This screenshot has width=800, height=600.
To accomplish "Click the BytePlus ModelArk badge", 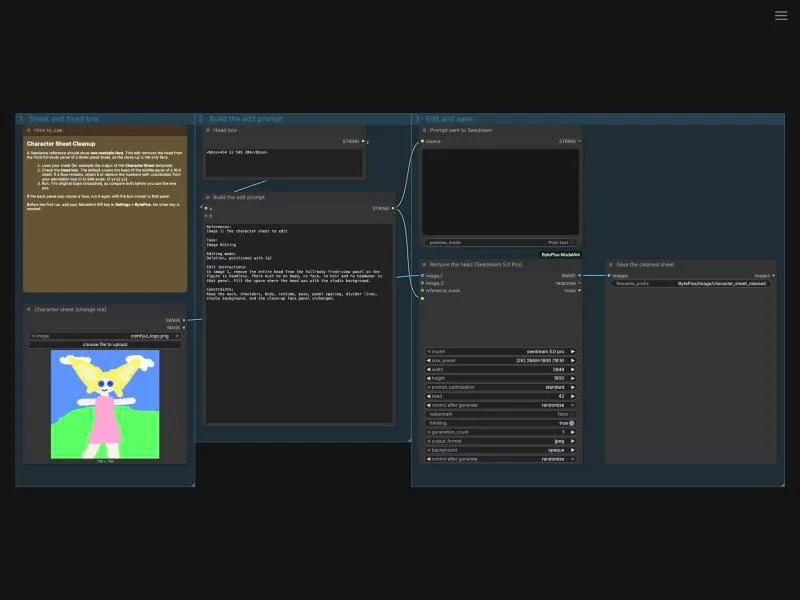I will [x=560, y=254].
